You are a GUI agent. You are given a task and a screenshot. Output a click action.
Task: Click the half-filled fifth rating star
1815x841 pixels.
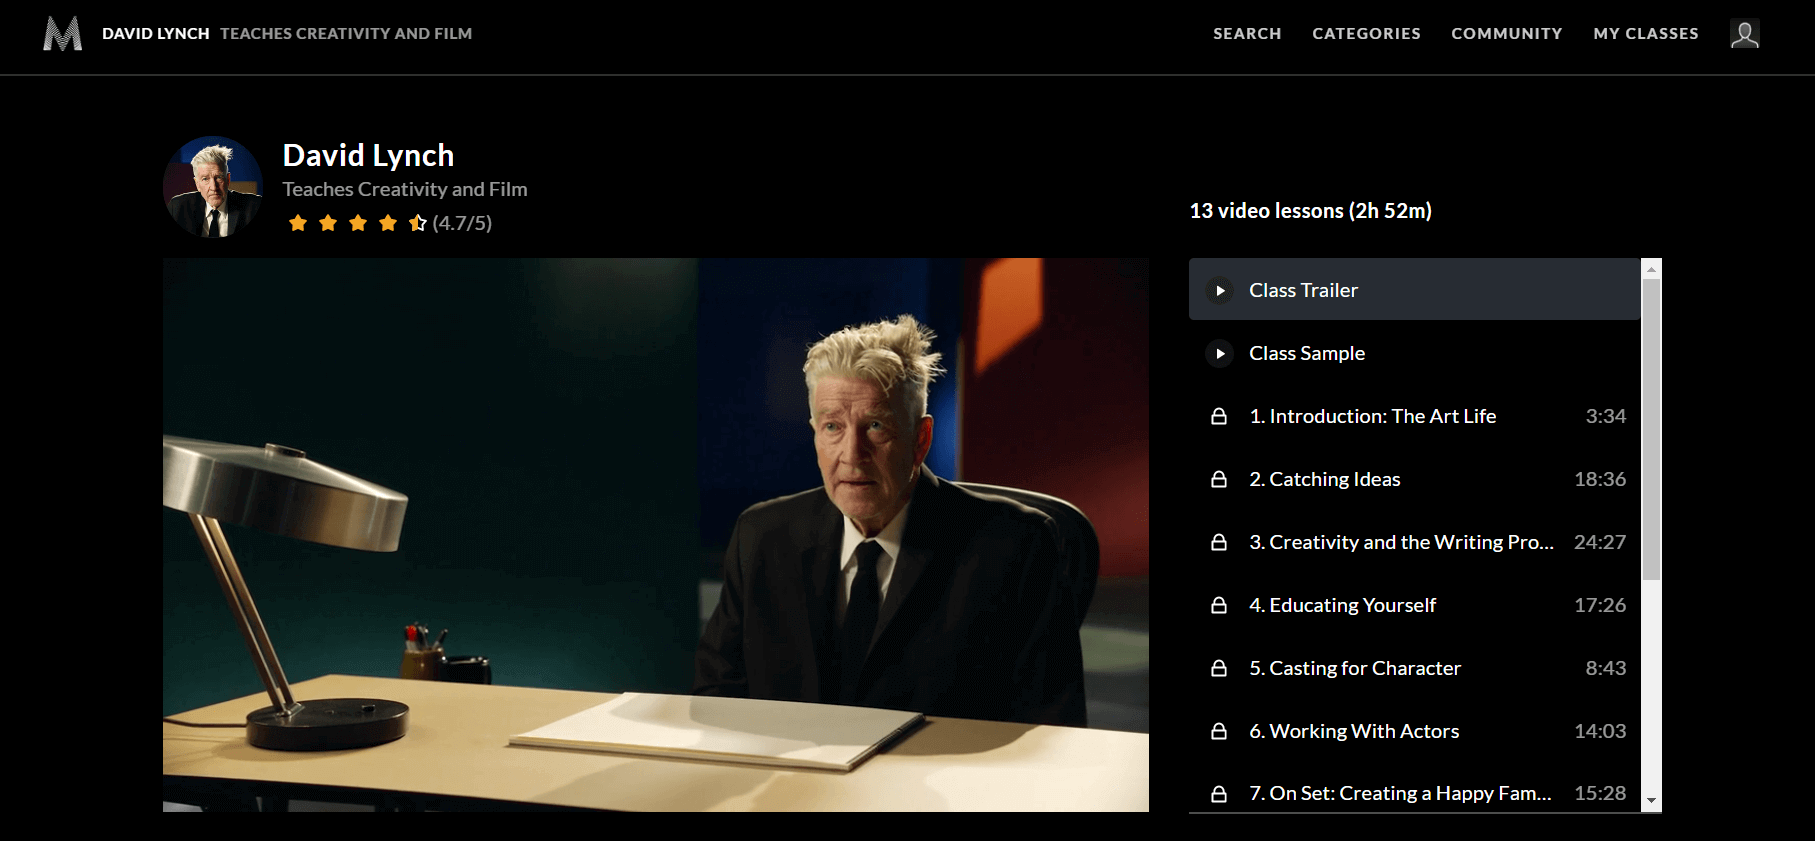[x=418, y=223]
